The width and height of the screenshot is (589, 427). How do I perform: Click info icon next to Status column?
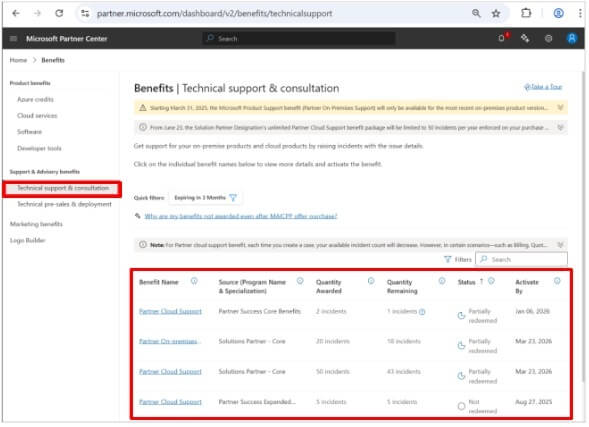491,281
